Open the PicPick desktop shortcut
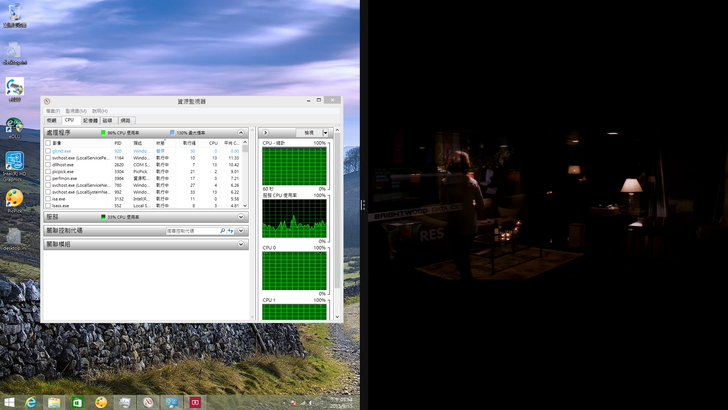728x410 pixels. (15, 198)
